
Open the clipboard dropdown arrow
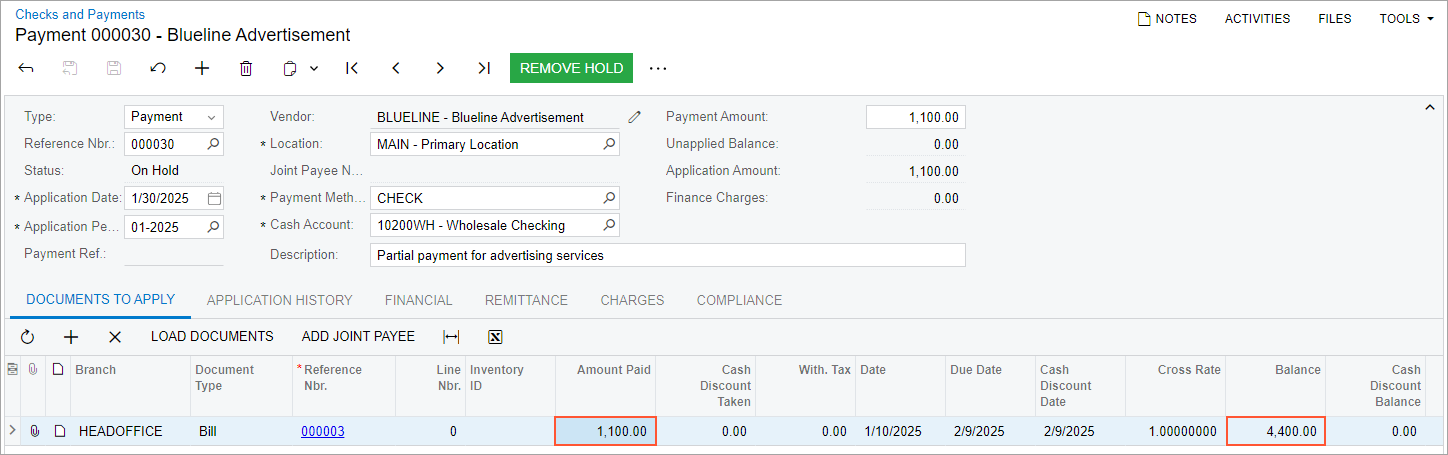tap(314, 68)
